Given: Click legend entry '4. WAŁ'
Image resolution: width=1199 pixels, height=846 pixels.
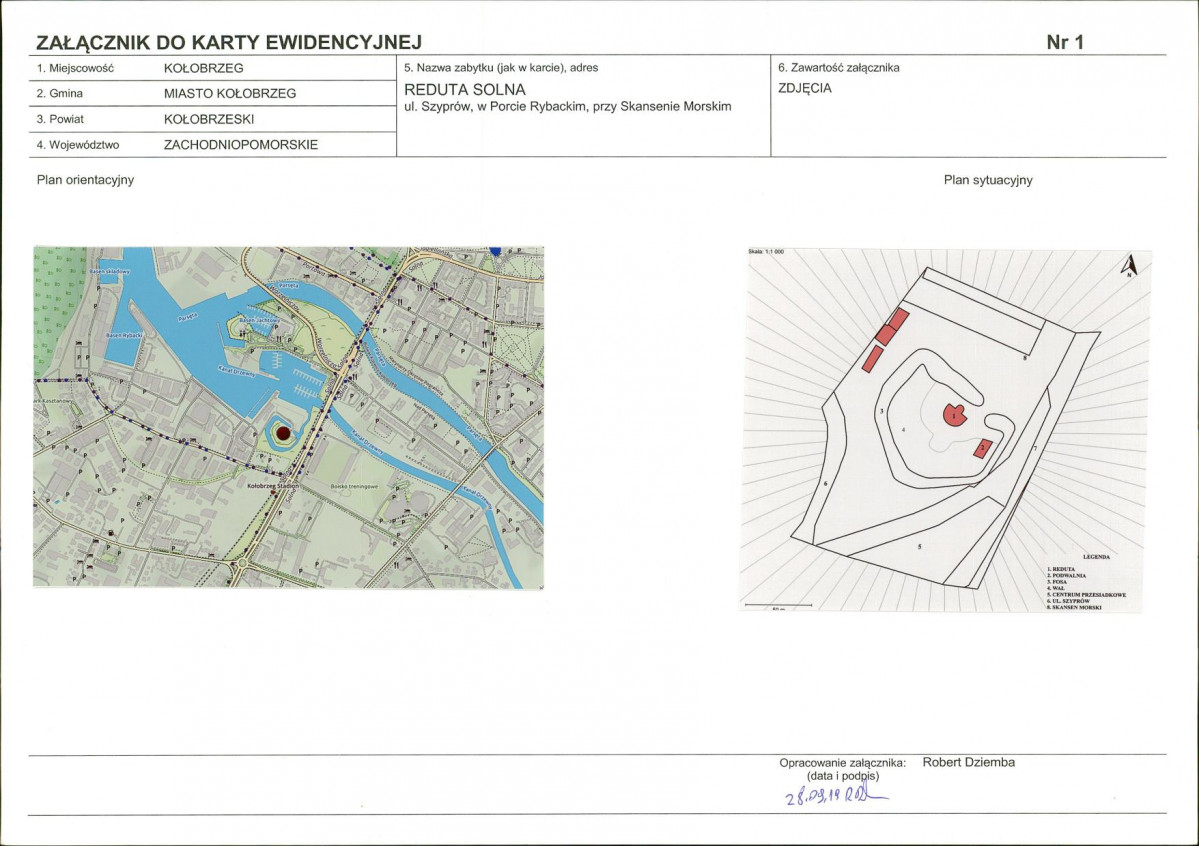Looking at the screenshot, I should (1055, 587).
